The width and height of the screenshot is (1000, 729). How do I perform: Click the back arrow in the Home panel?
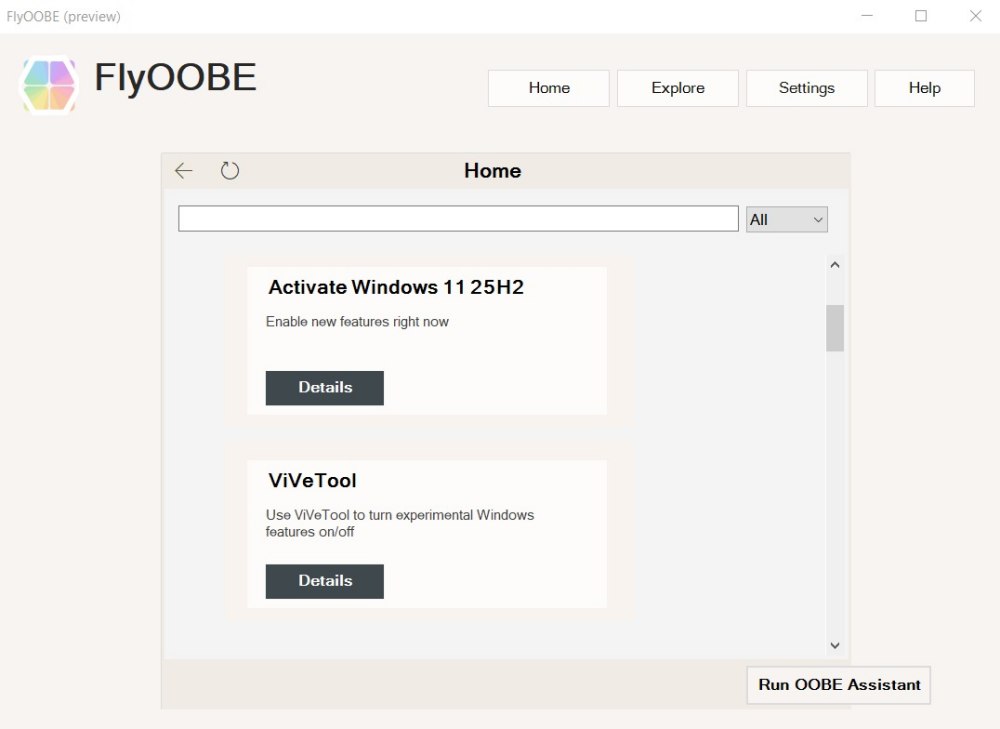click(x=183, y=170)
